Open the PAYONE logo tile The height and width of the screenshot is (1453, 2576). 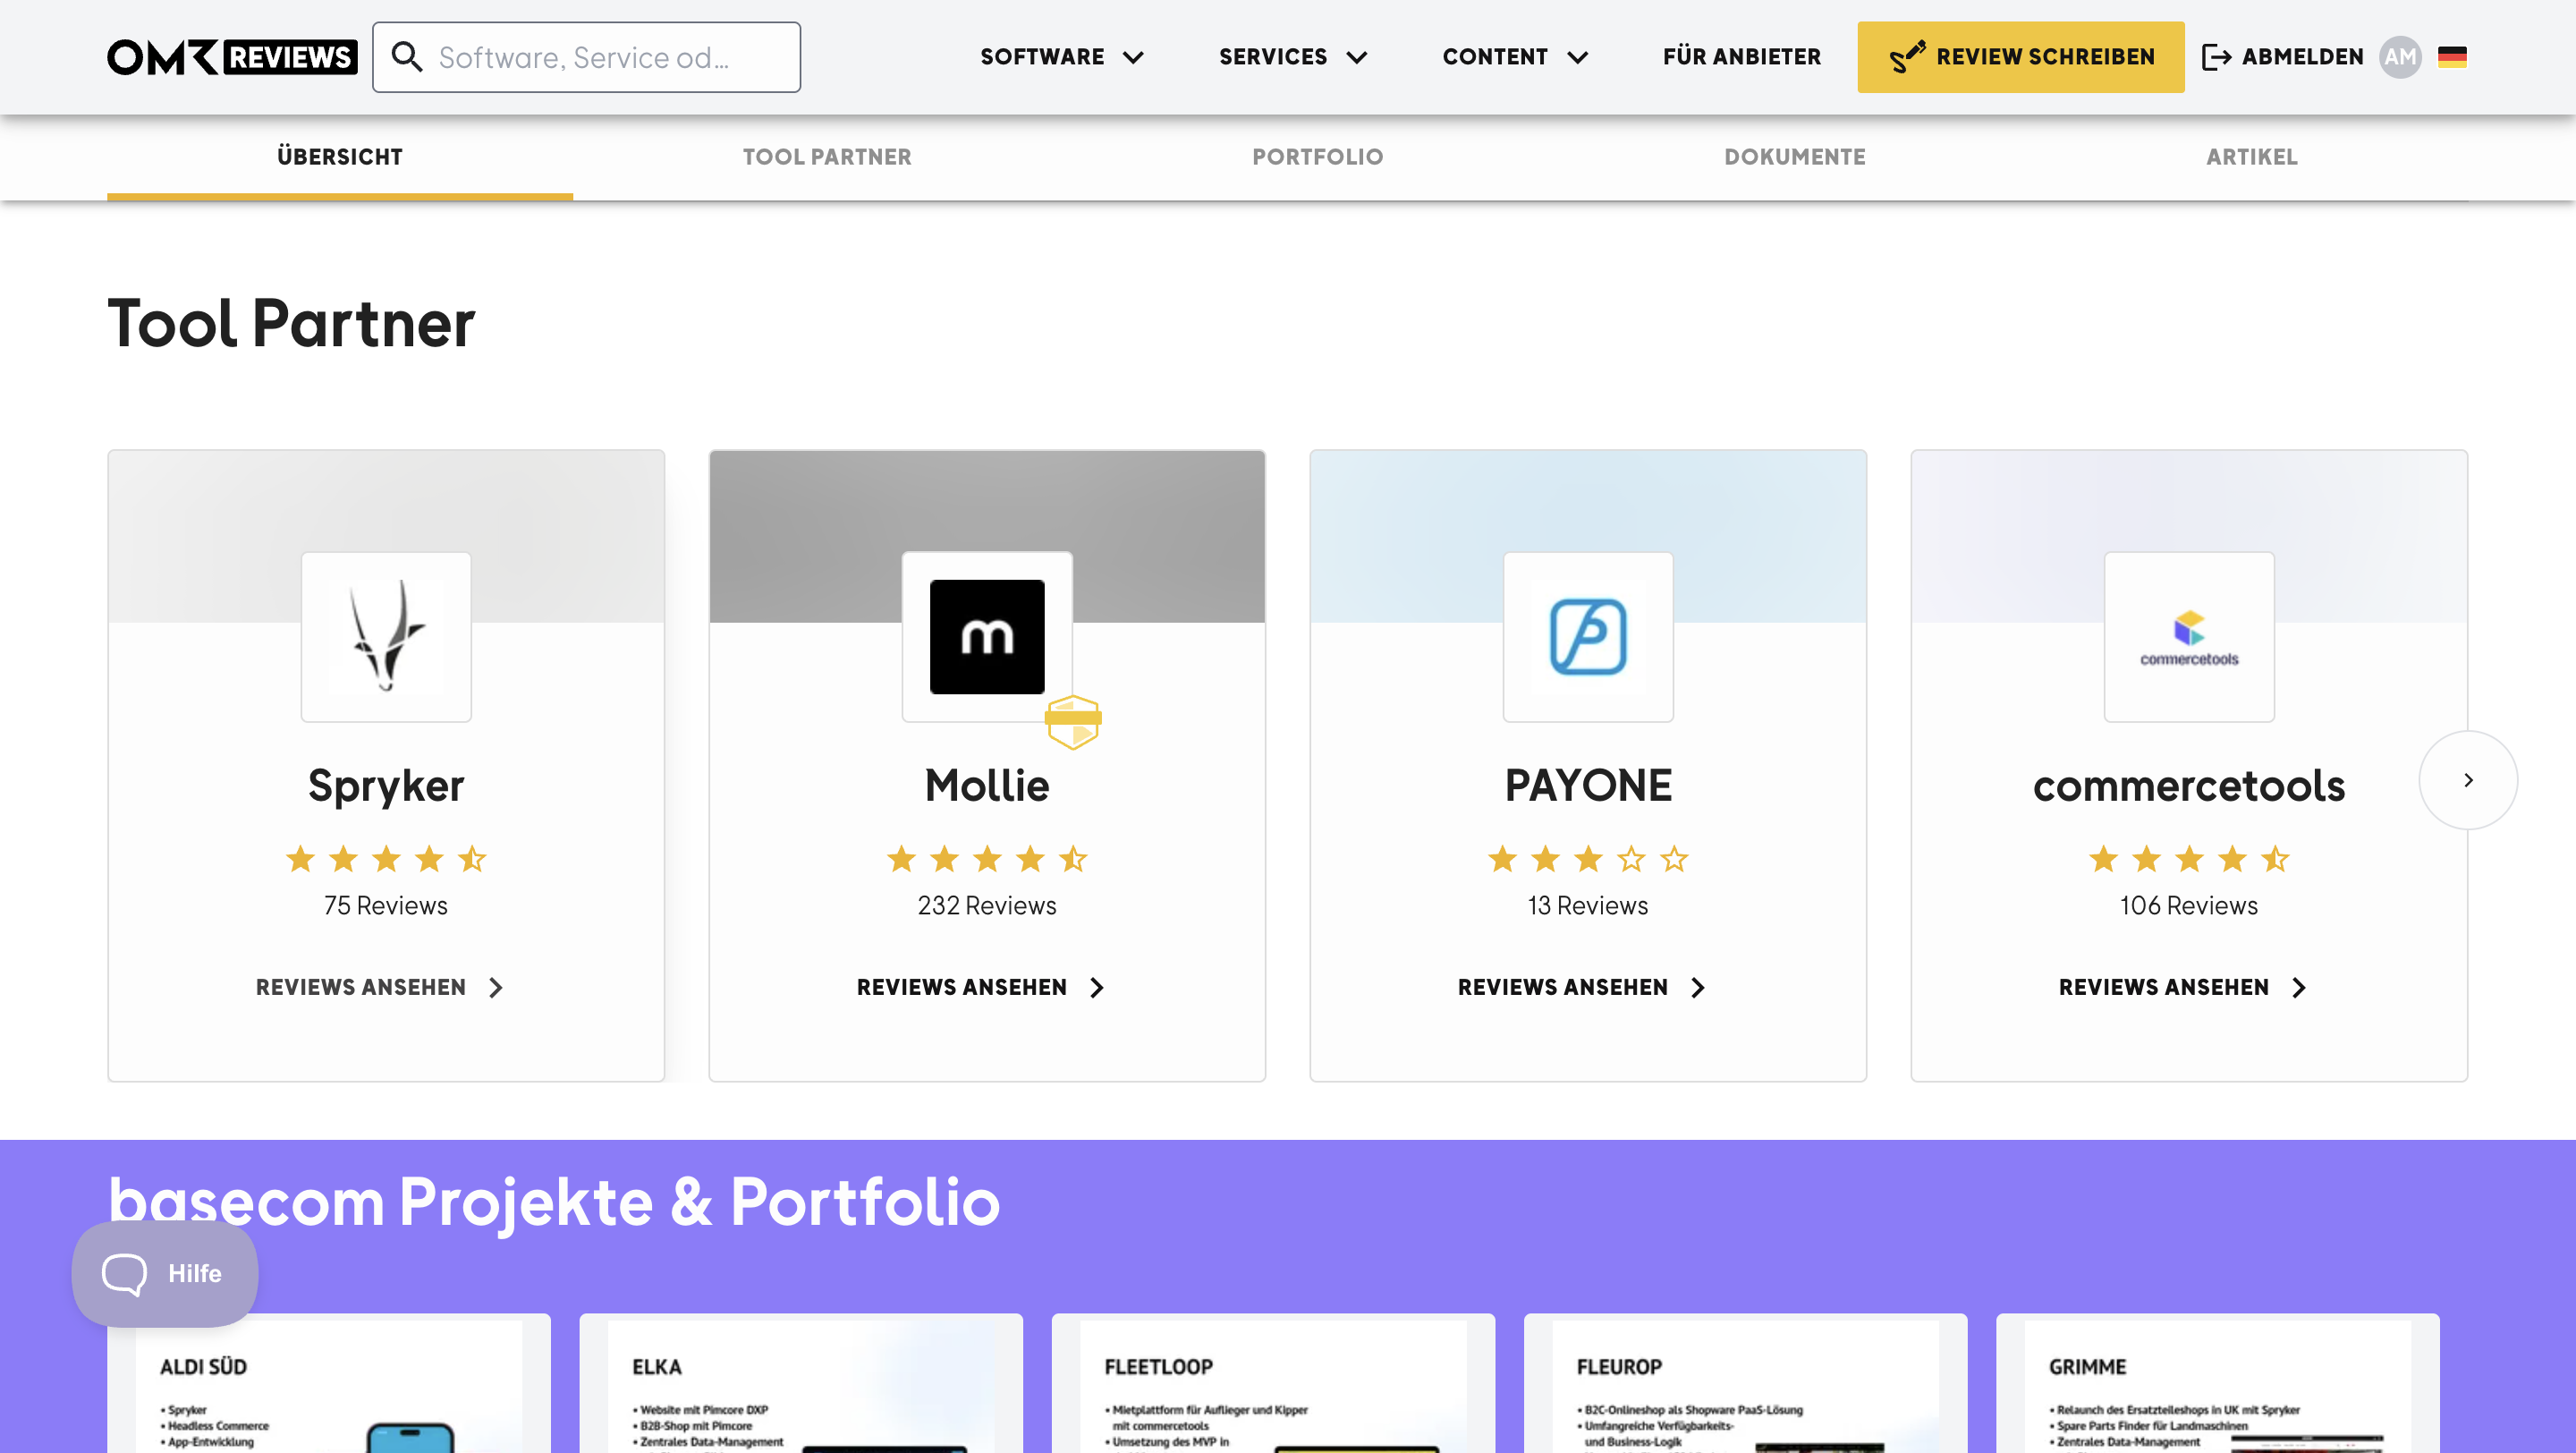(1588, 637)
